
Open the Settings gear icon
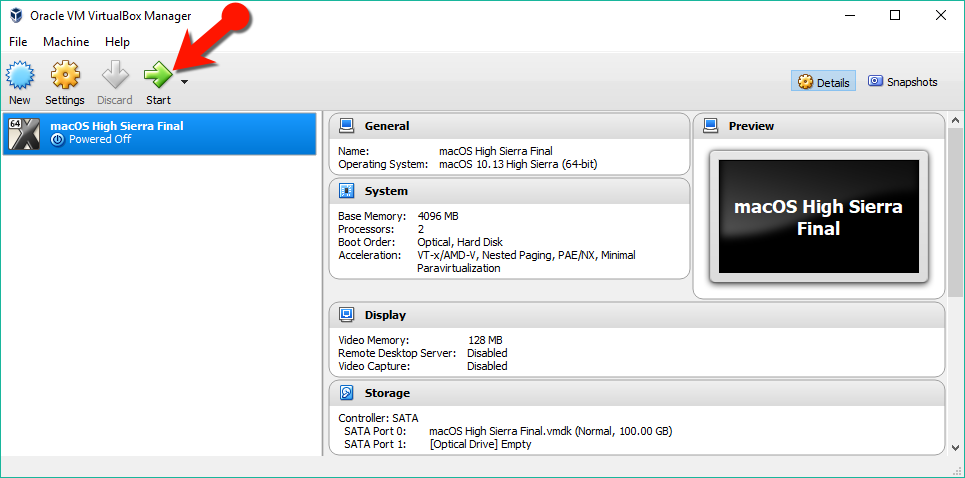(x=65, y=76)
